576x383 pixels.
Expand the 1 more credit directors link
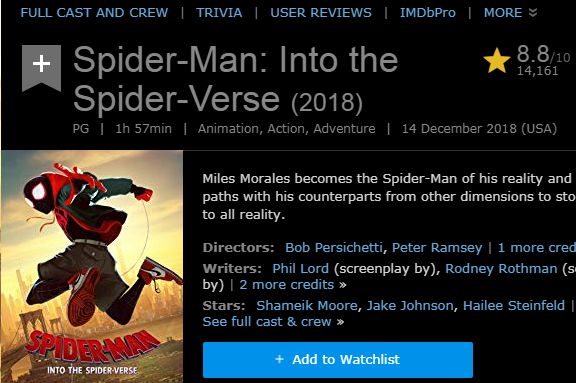(x=537, y=247)
